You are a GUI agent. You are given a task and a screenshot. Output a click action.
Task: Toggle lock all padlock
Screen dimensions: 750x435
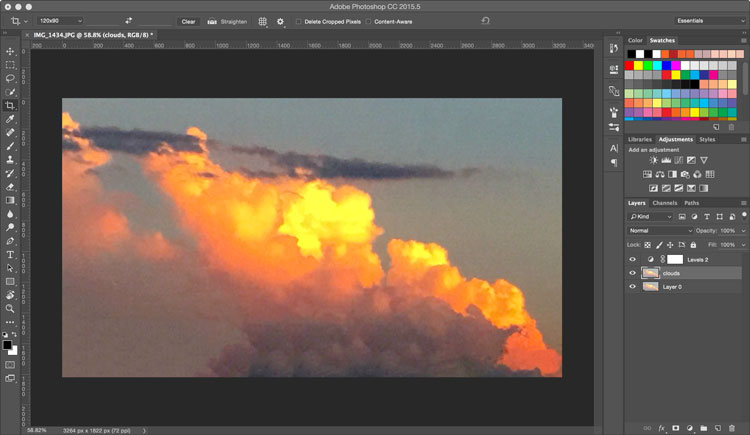[x=693, y=245]
